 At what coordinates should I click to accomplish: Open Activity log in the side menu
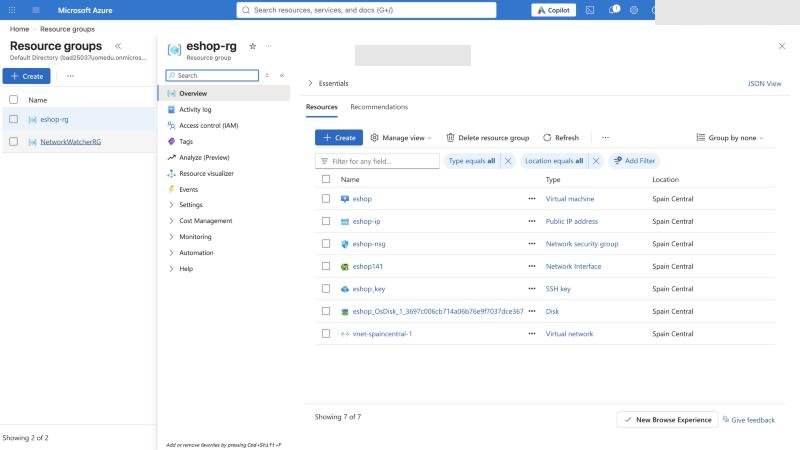tap(195, 109)
